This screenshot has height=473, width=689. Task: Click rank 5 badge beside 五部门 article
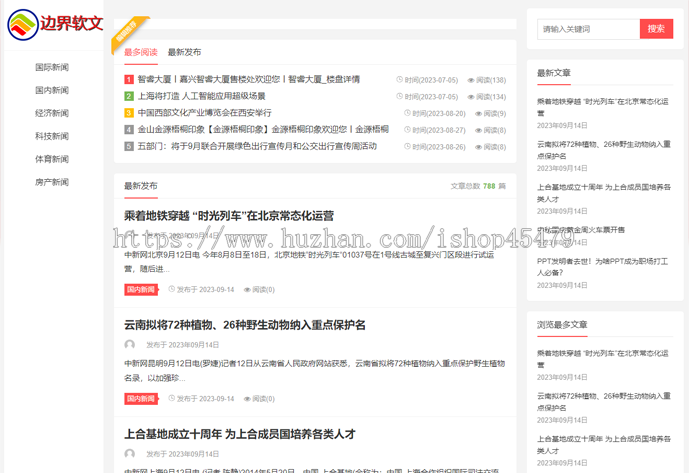(129, 146)
